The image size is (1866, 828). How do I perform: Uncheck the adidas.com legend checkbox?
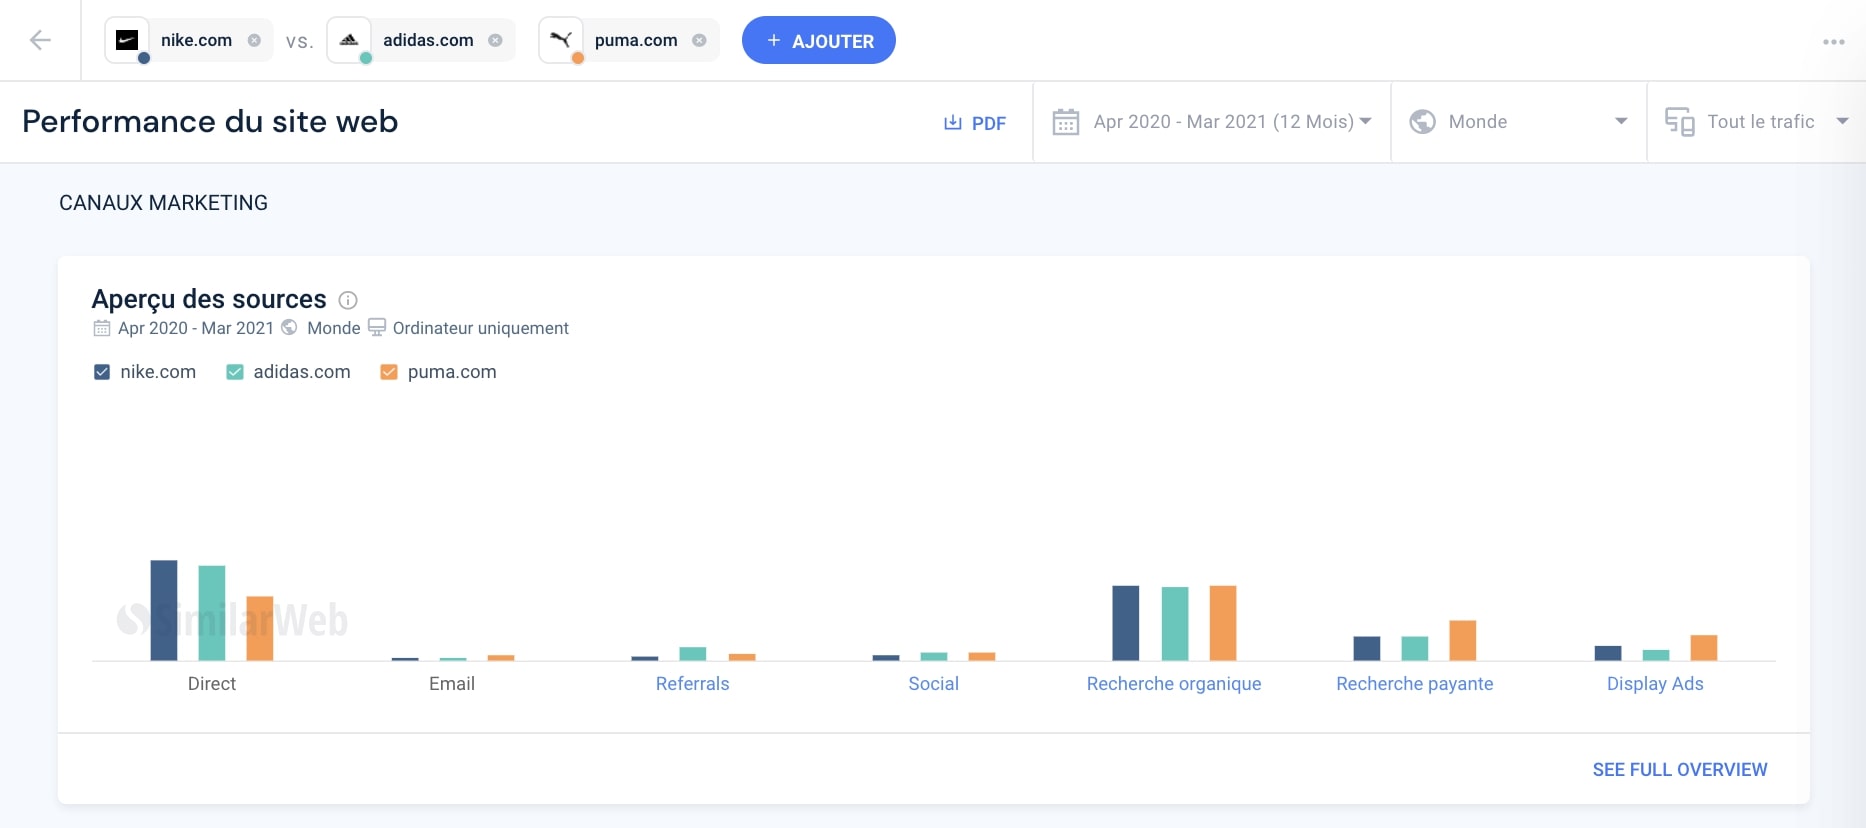click(235, 372)
